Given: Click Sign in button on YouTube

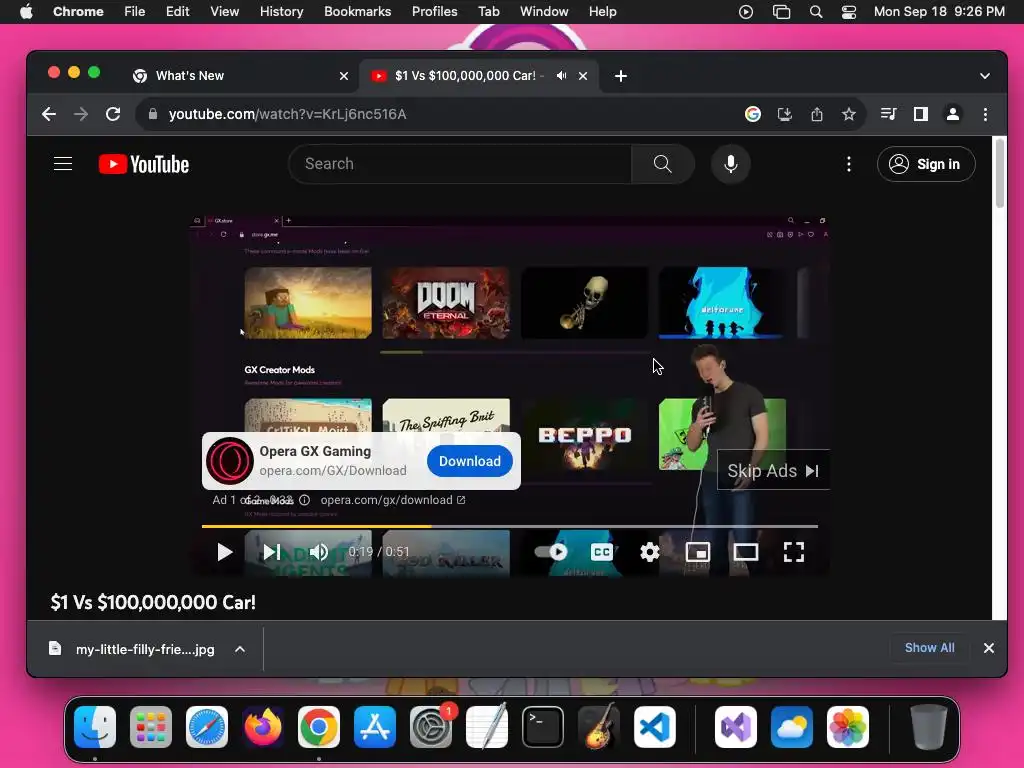Looking at the screenshot, I should [x=926, y=164].
